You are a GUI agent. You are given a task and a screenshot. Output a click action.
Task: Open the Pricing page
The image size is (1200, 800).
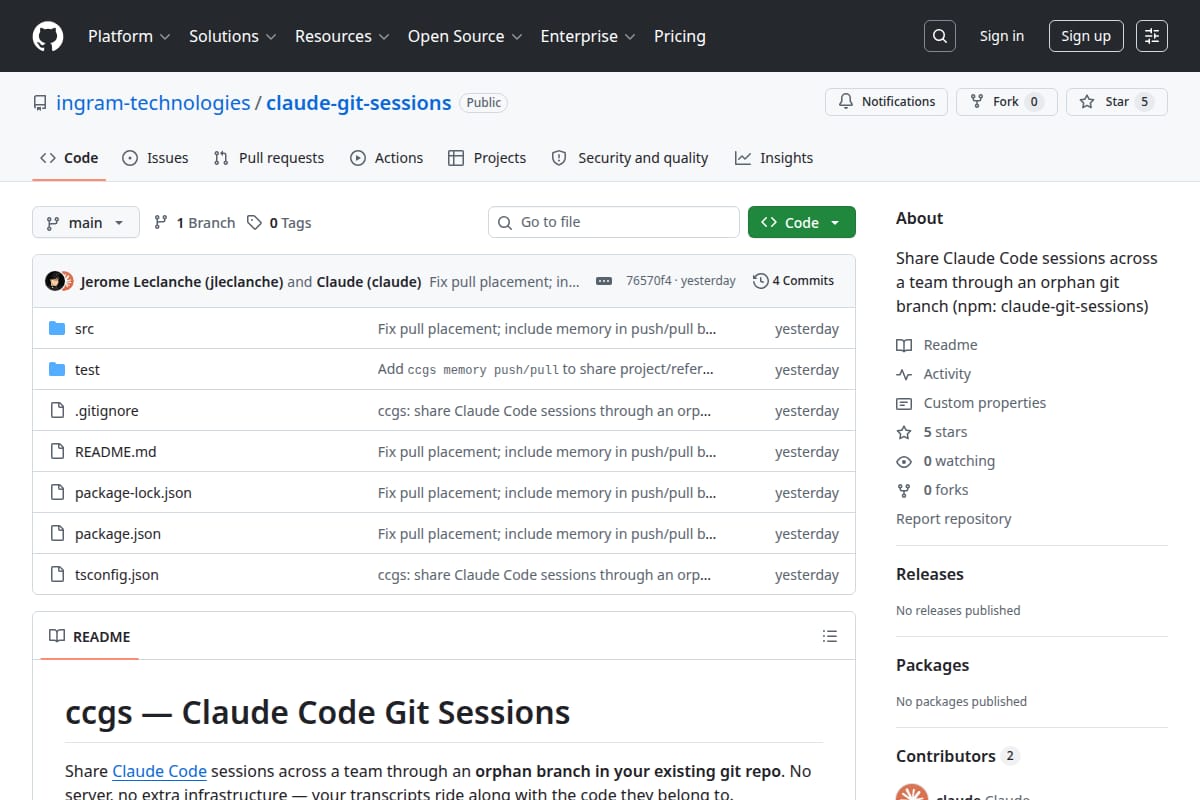680,36
